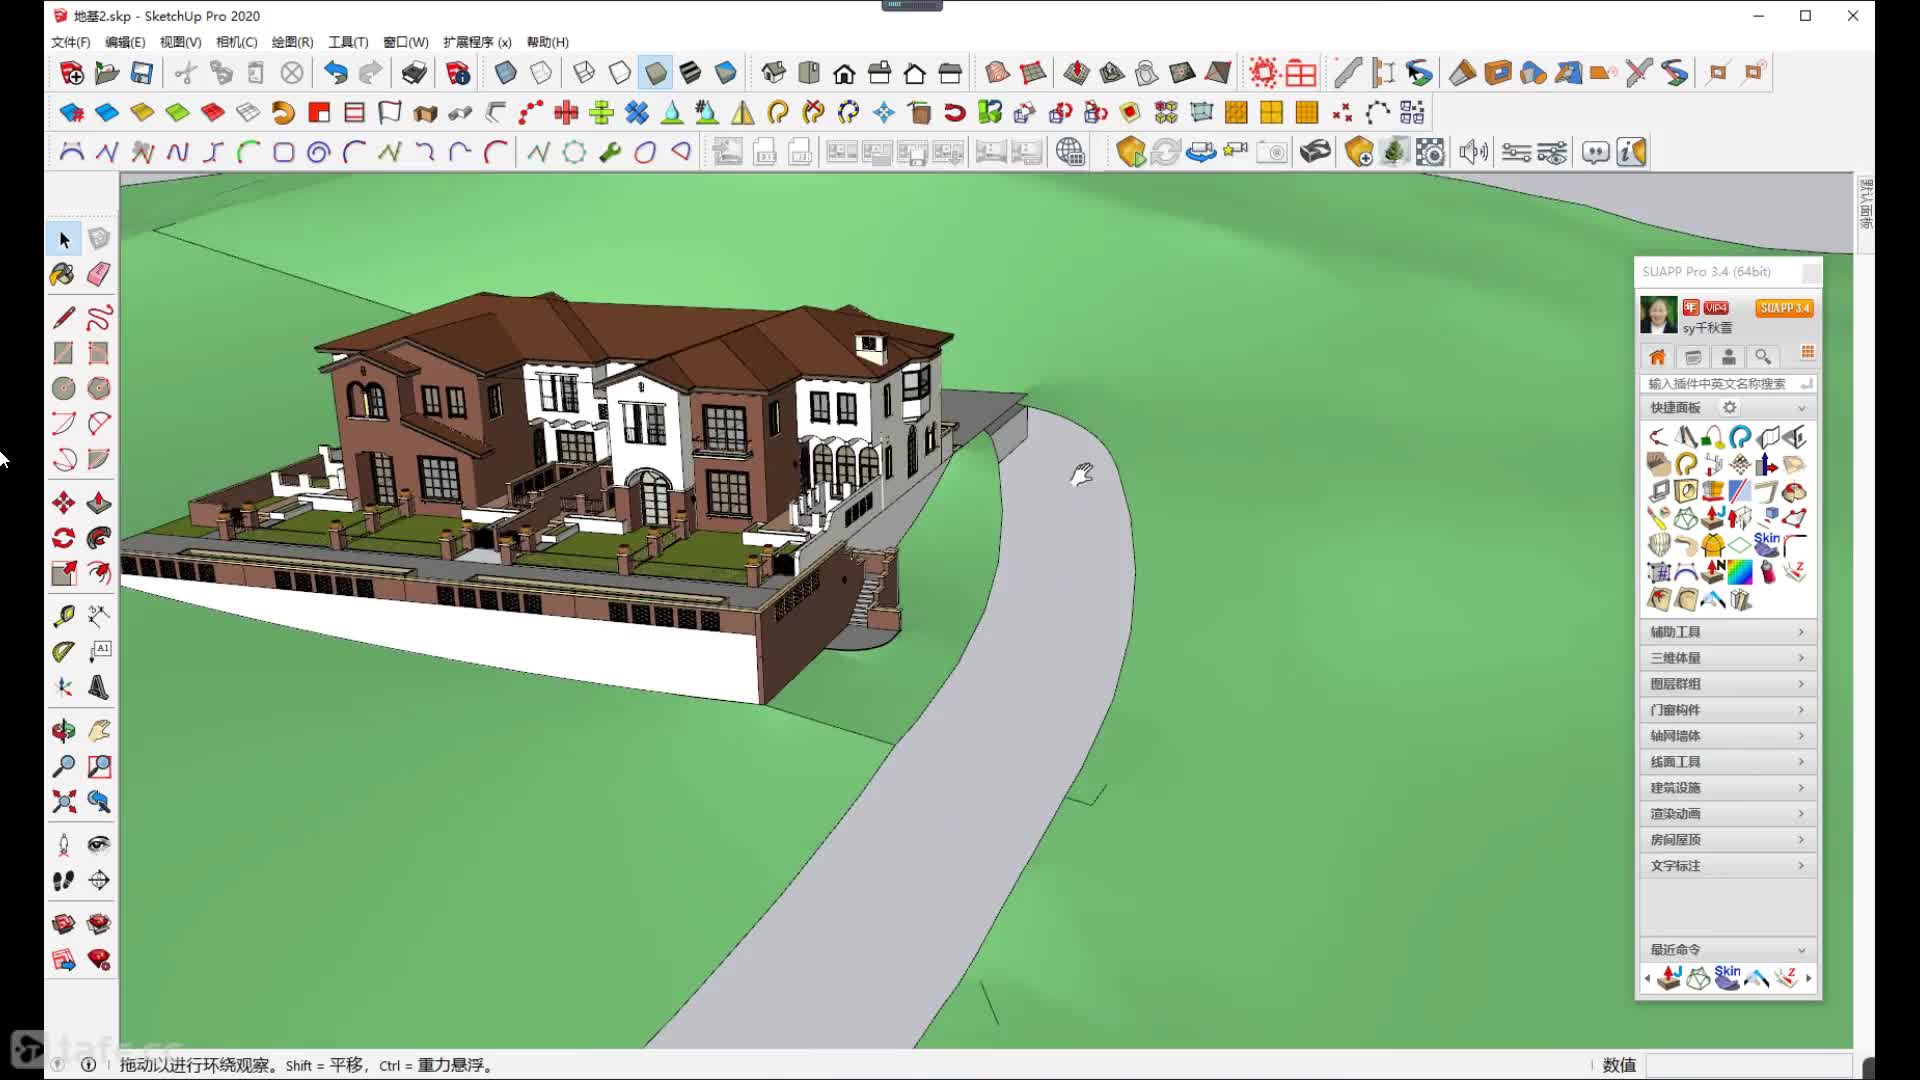Expand 三维体量 section
1920x1080 pixels.
tap(1727, 658)
